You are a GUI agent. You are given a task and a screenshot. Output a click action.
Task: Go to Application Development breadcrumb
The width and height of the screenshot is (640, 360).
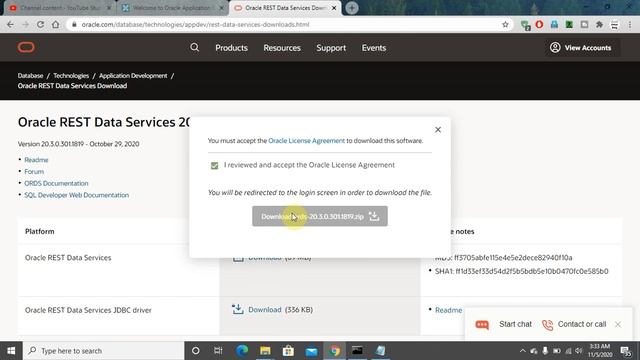[x=133, y=76]
